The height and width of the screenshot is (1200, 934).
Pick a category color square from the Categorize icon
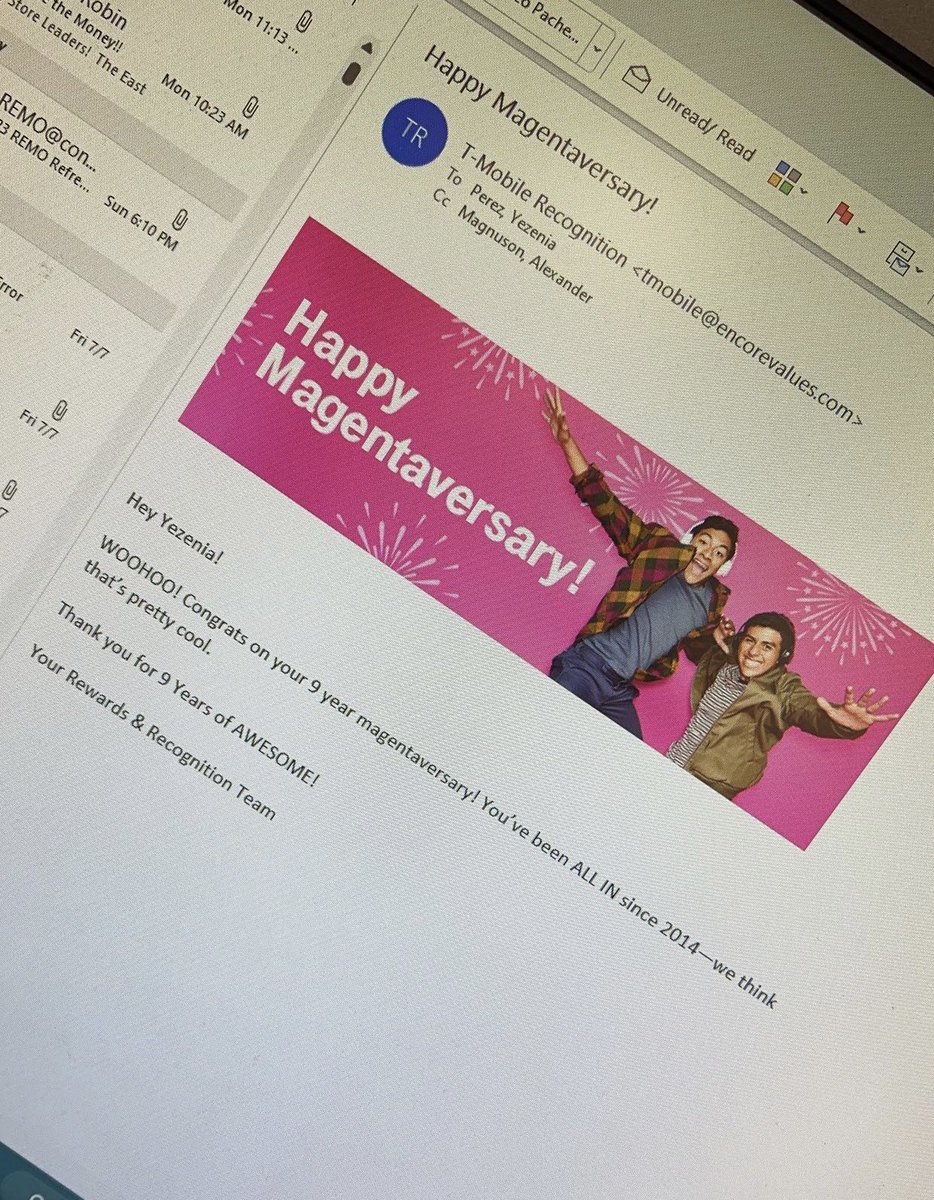784,176
